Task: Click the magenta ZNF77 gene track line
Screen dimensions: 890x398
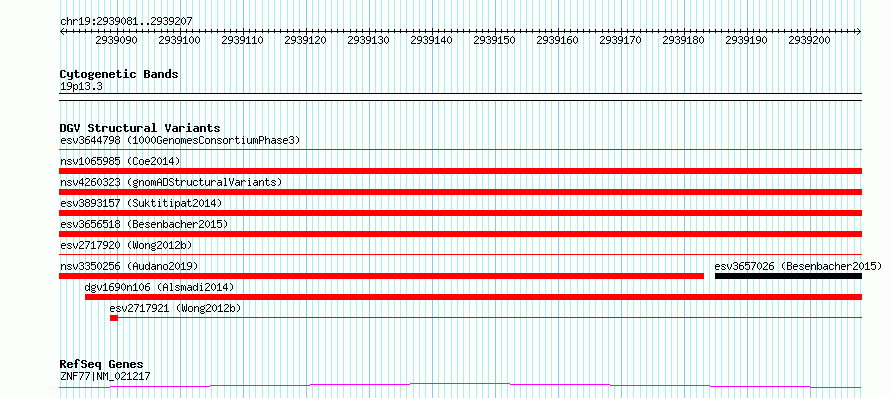Action: click(460, 386)
